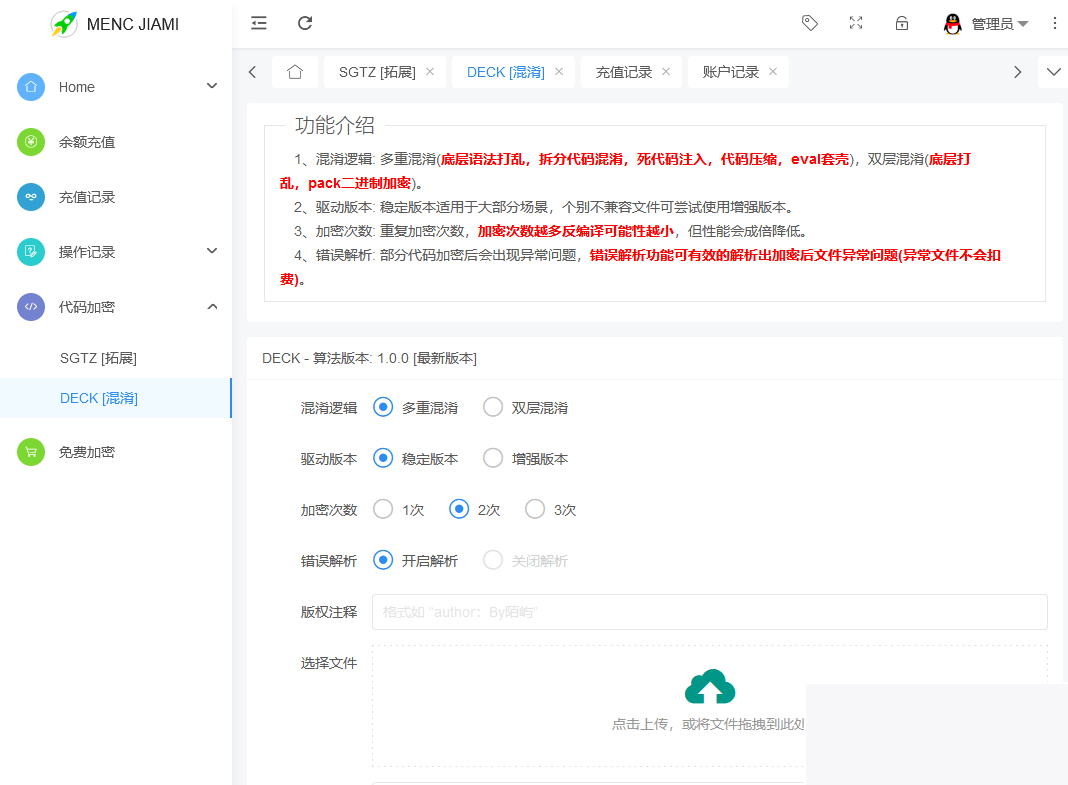
Task: Close the 充值记录 tab
Action: [664, 71]
